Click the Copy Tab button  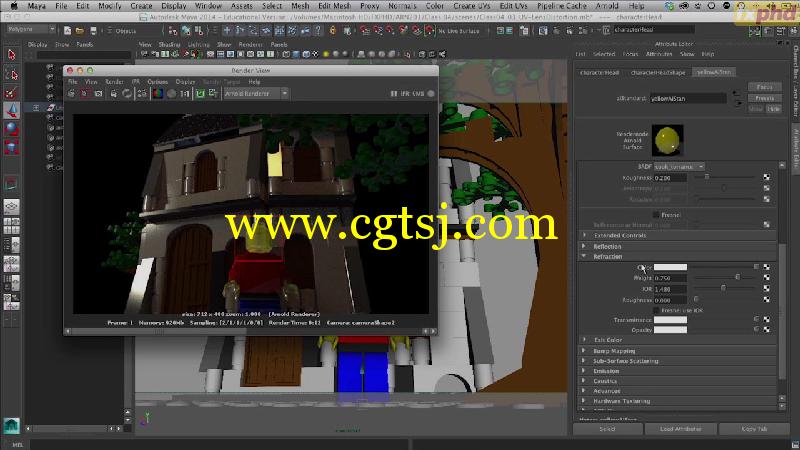coord(755,429)
